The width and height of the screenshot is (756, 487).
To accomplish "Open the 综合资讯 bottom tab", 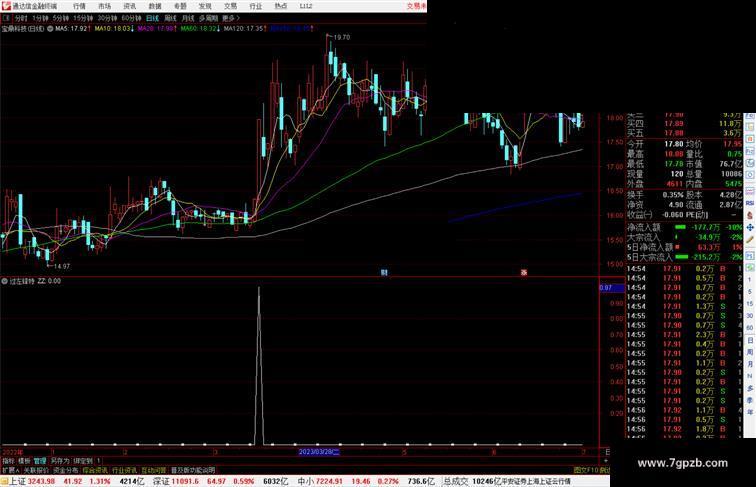I will (x=95, y=470).
